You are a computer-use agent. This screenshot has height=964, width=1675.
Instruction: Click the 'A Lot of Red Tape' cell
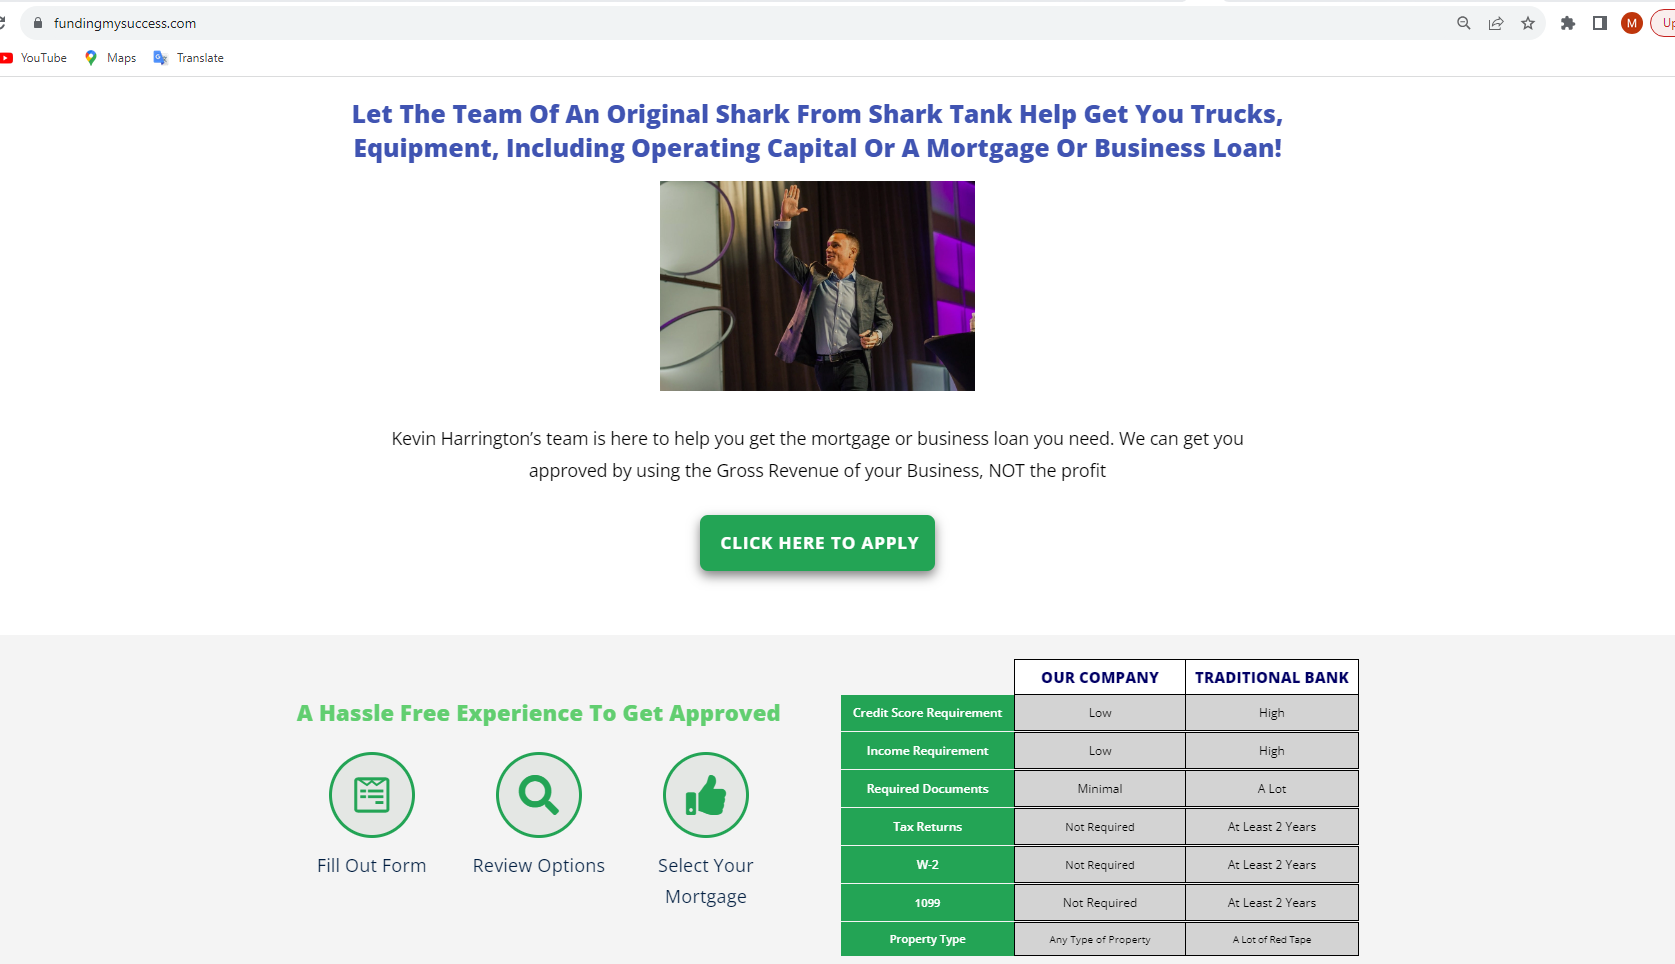coord(1272,939)
